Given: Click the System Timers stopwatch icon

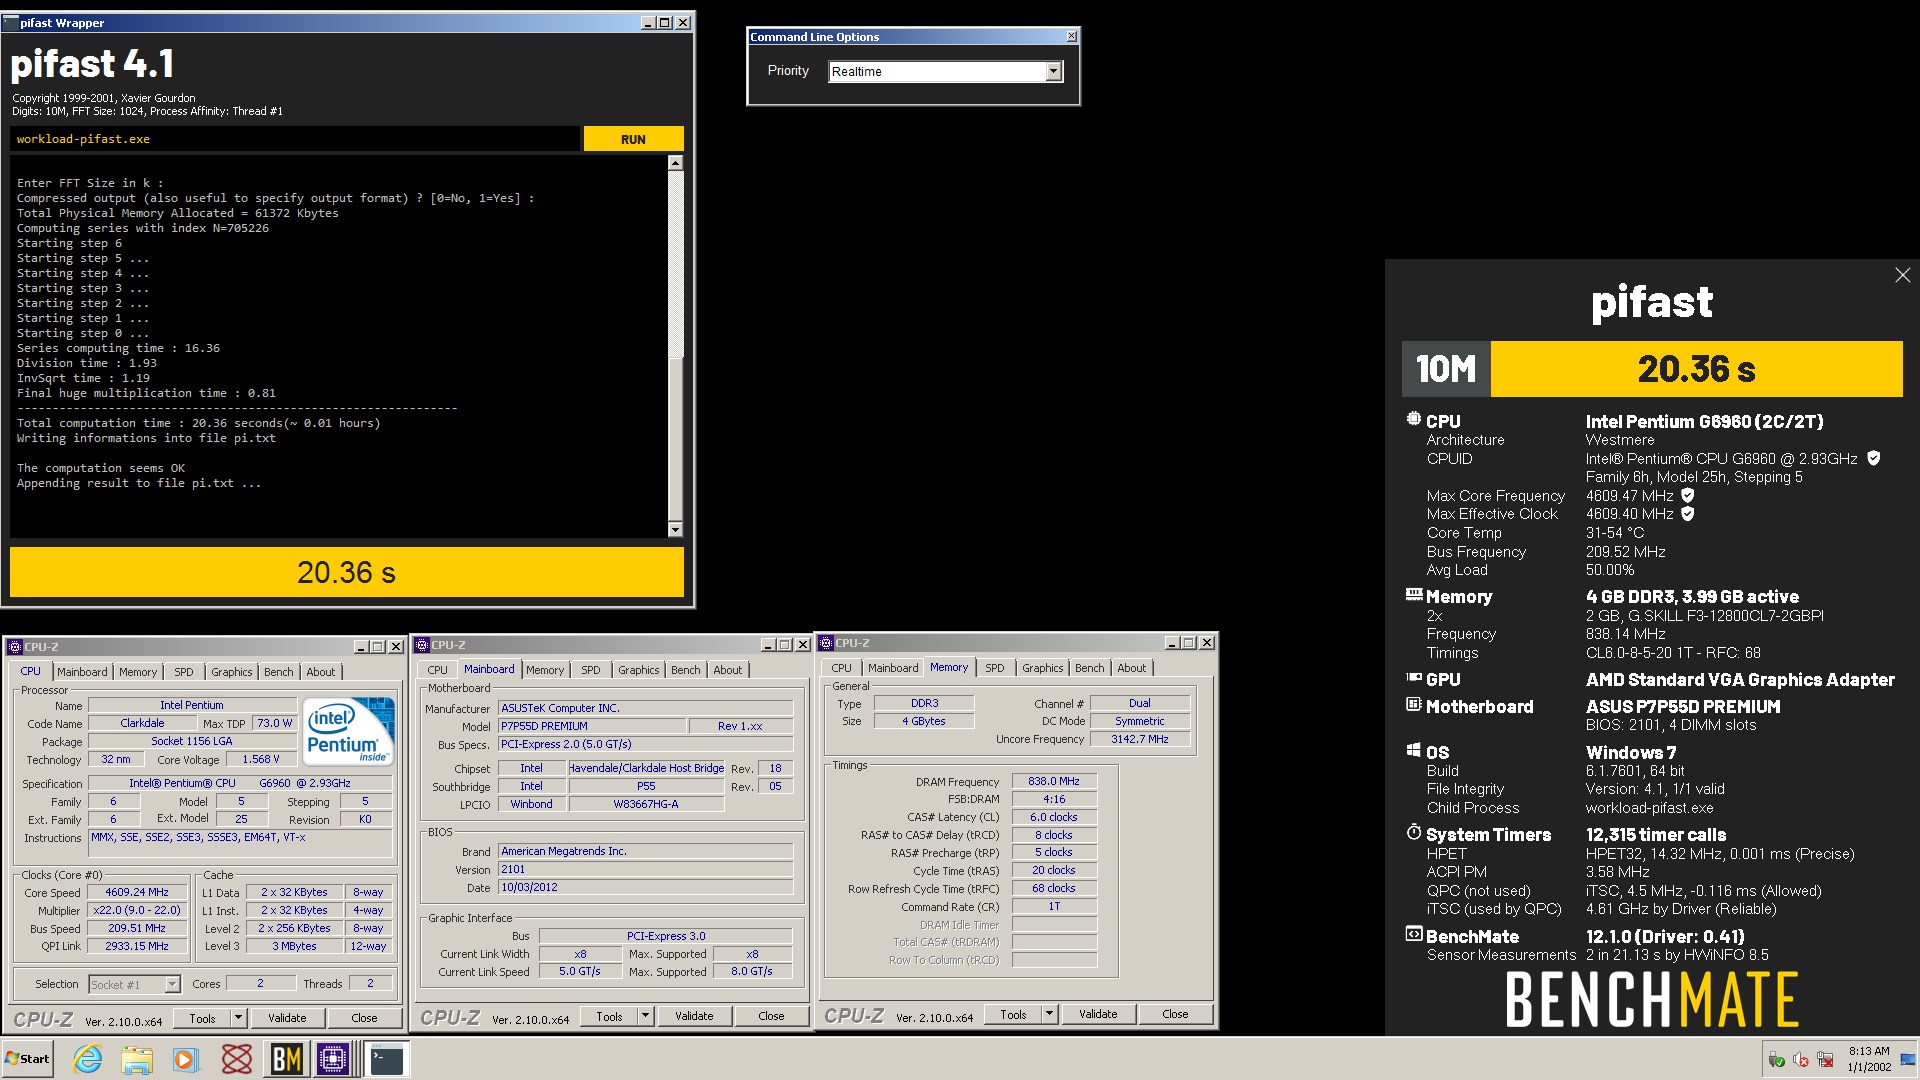Looking at the screenshot, I should tap(1413, 832).
